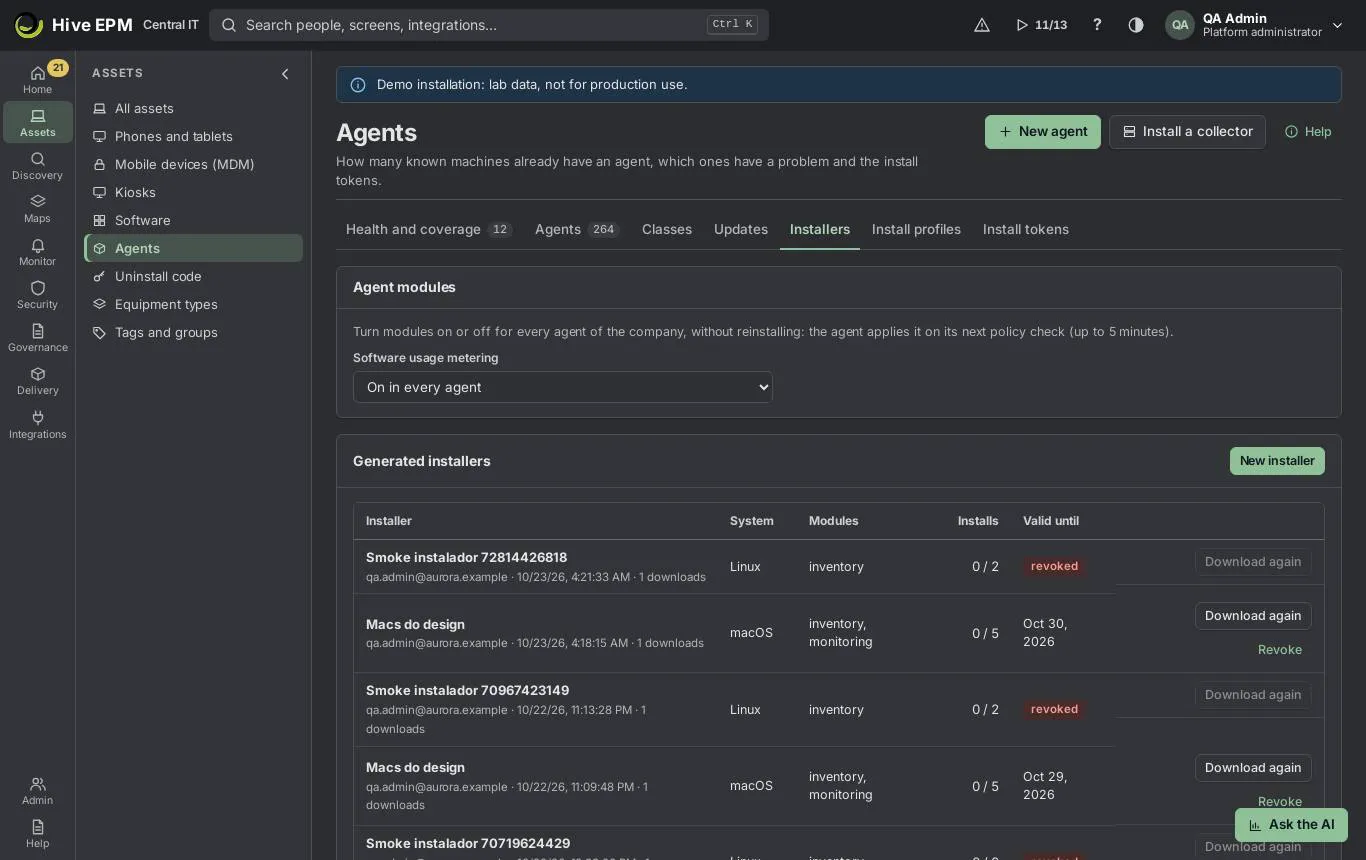Open Help at bottom of left rail

point(37,833)
